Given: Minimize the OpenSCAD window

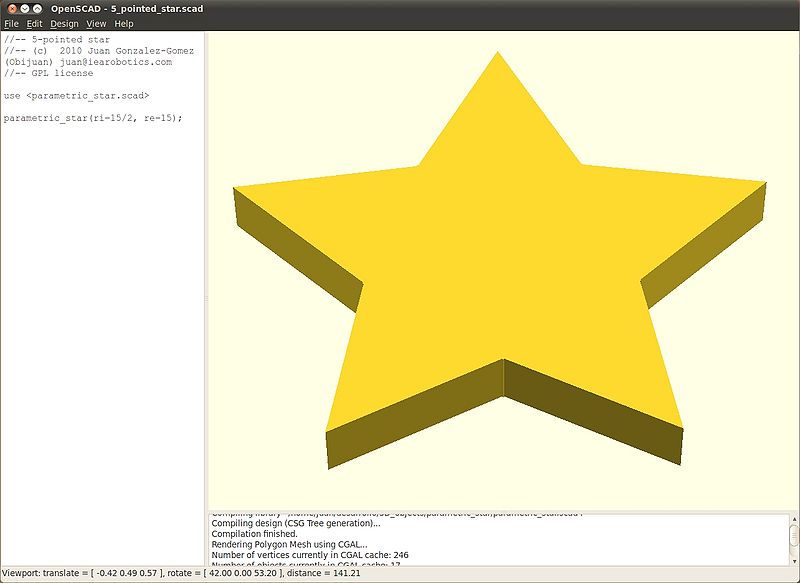Looking at the screenshot, I should (26, 8).
